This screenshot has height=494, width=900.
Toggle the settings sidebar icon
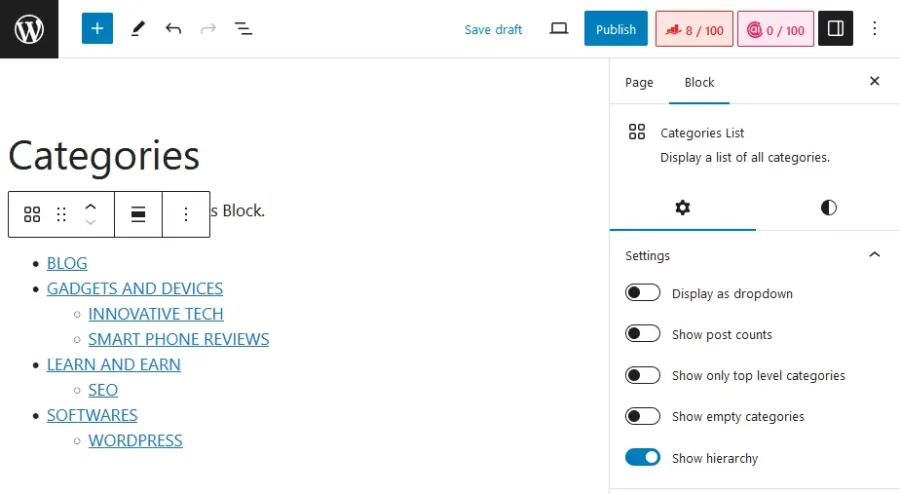coord(835,29)
